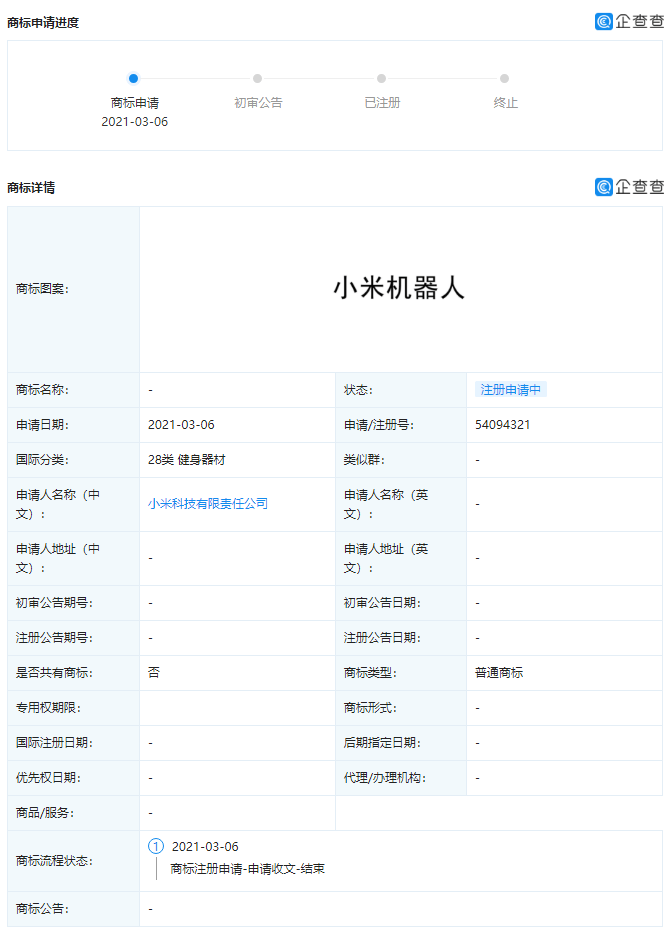The height and width of the screenshot is (936, 669).
Task: Click the 商标注册申请-申请收文-结束 process entry
Action: (x=247, y=869)
